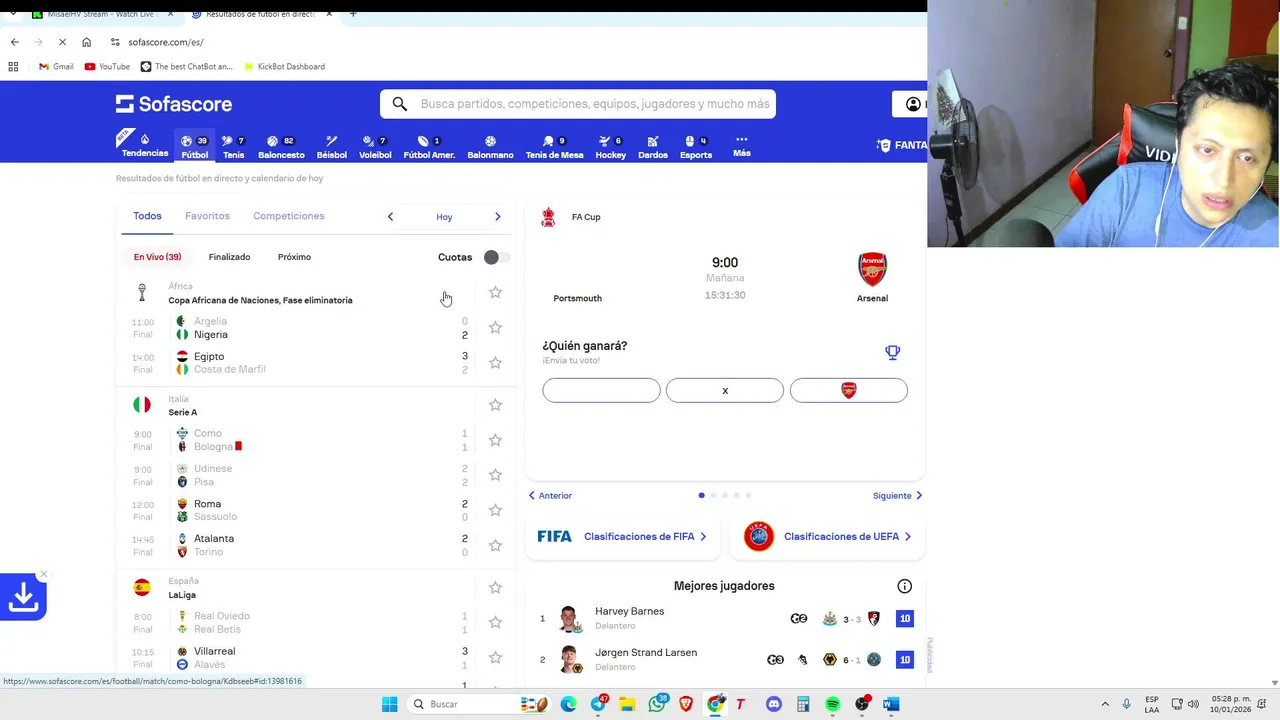Open the Tenis de Mesa section
The height and width of the screenshot is (720, 1280).
click(x=554, y=147)
